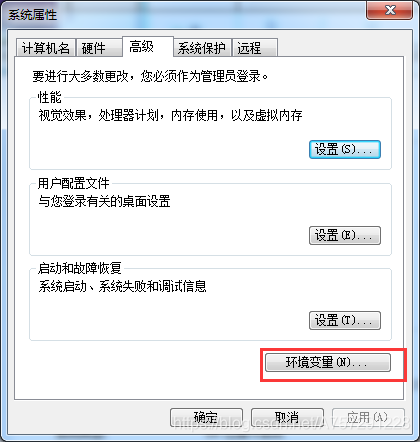Click the 系统启动、系统失败 description text
Viewport: 420px width, 442px height.
pos(122,286)
